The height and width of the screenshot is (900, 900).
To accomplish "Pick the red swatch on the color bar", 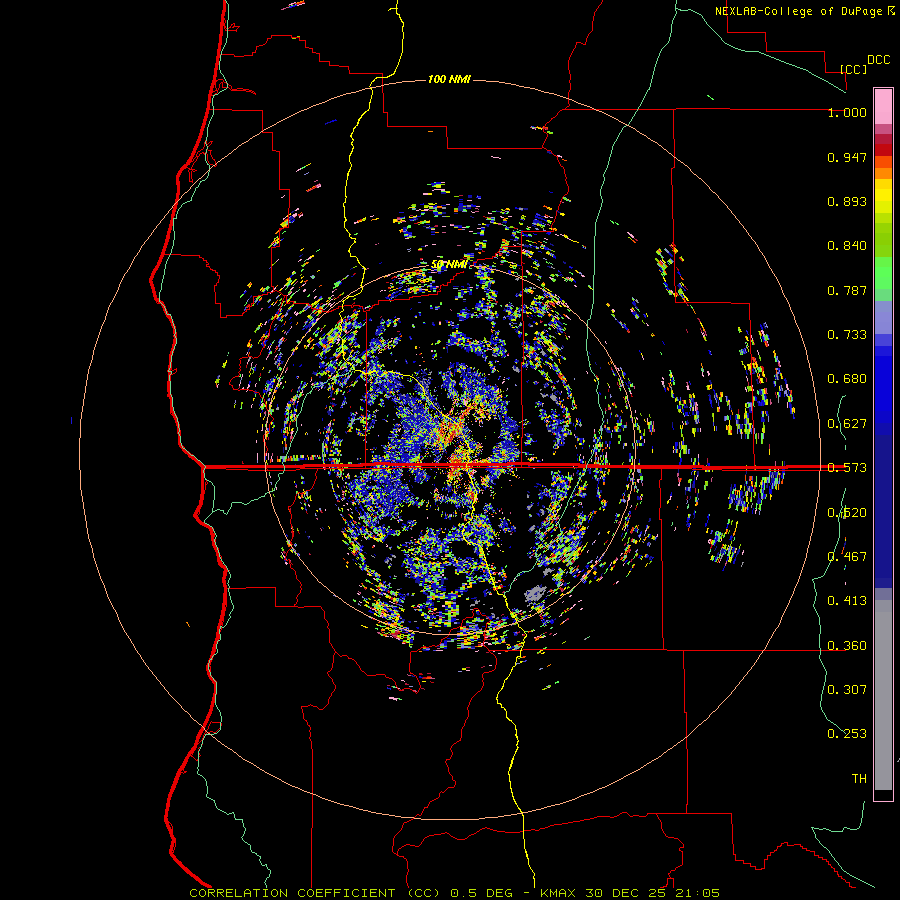I will [883, 150].
